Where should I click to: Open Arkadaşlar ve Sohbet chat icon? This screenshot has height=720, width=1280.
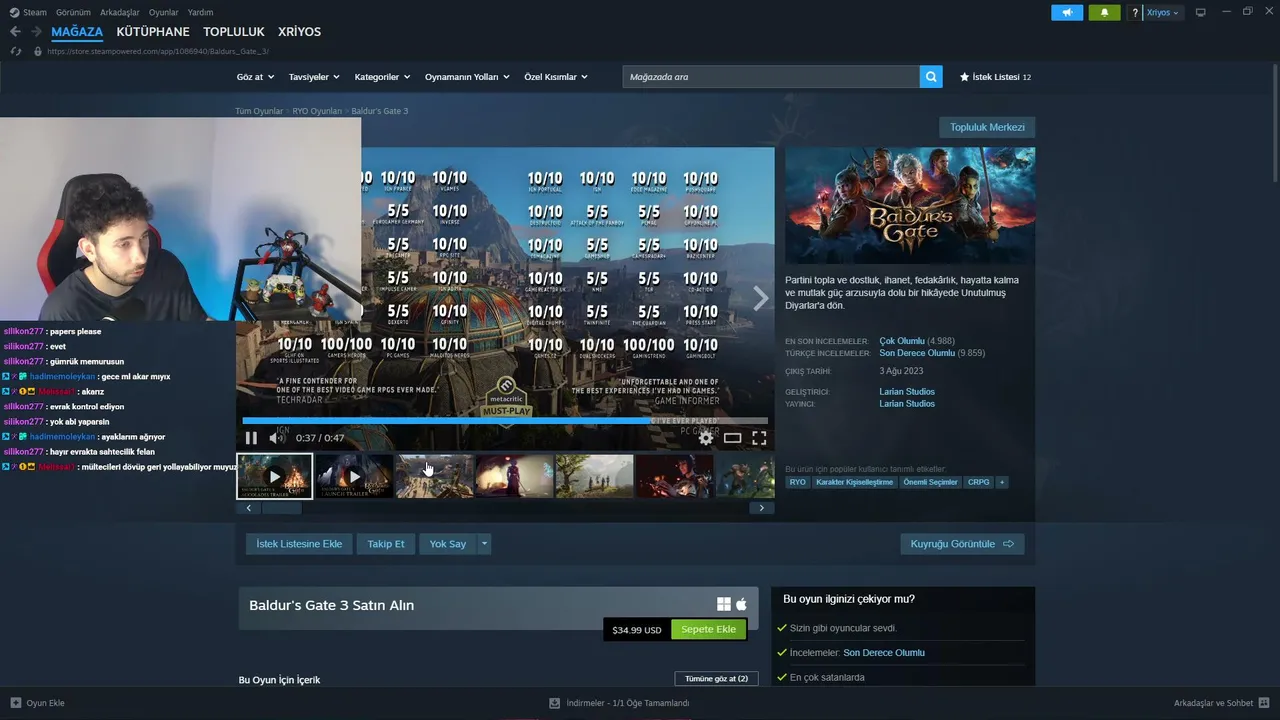1264,703
